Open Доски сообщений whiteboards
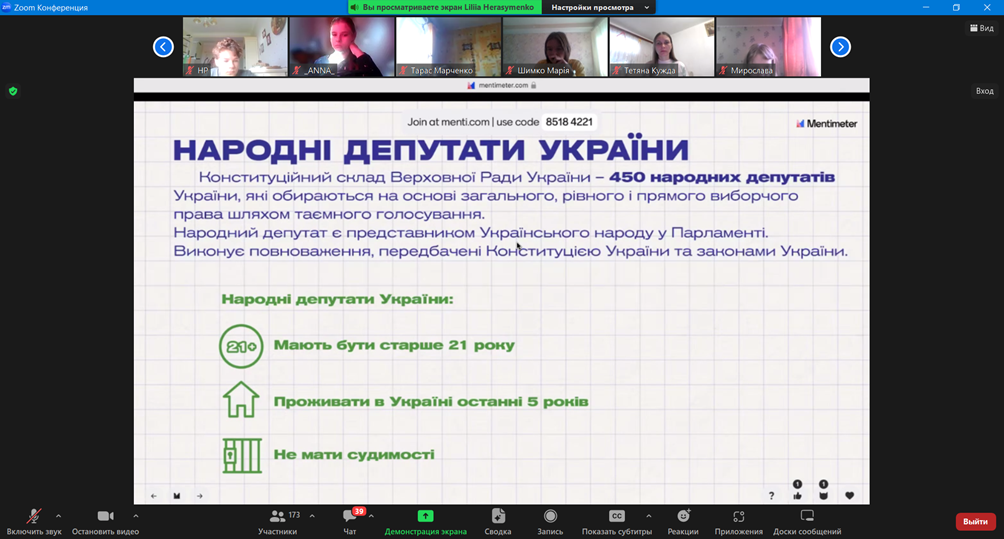Screen dimensions: 1004x539 [807, 520]
